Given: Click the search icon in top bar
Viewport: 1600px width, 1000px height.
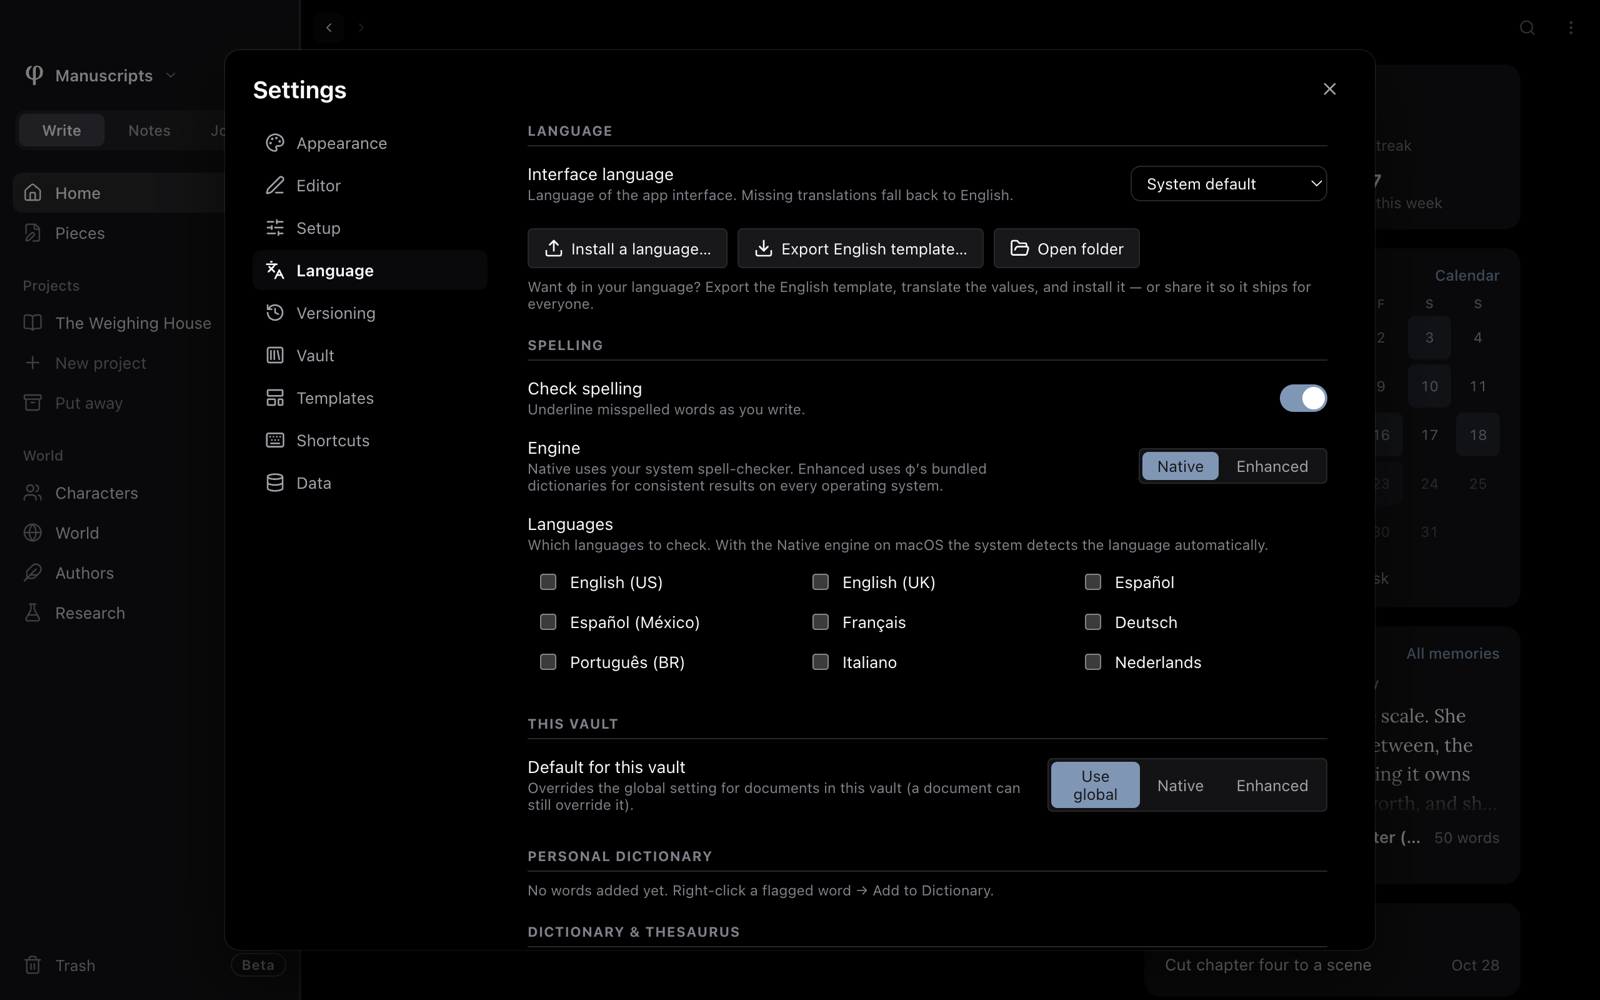Looking at the screenshot, I should (1527, 28).
